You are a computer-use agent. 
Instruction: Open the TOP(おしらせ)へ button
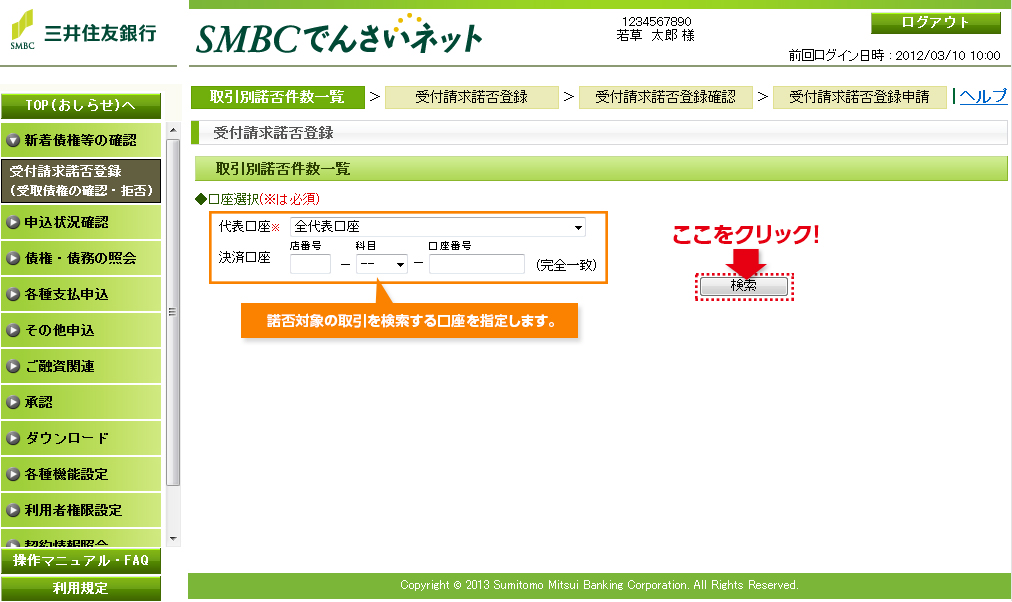tap(81, 106)
